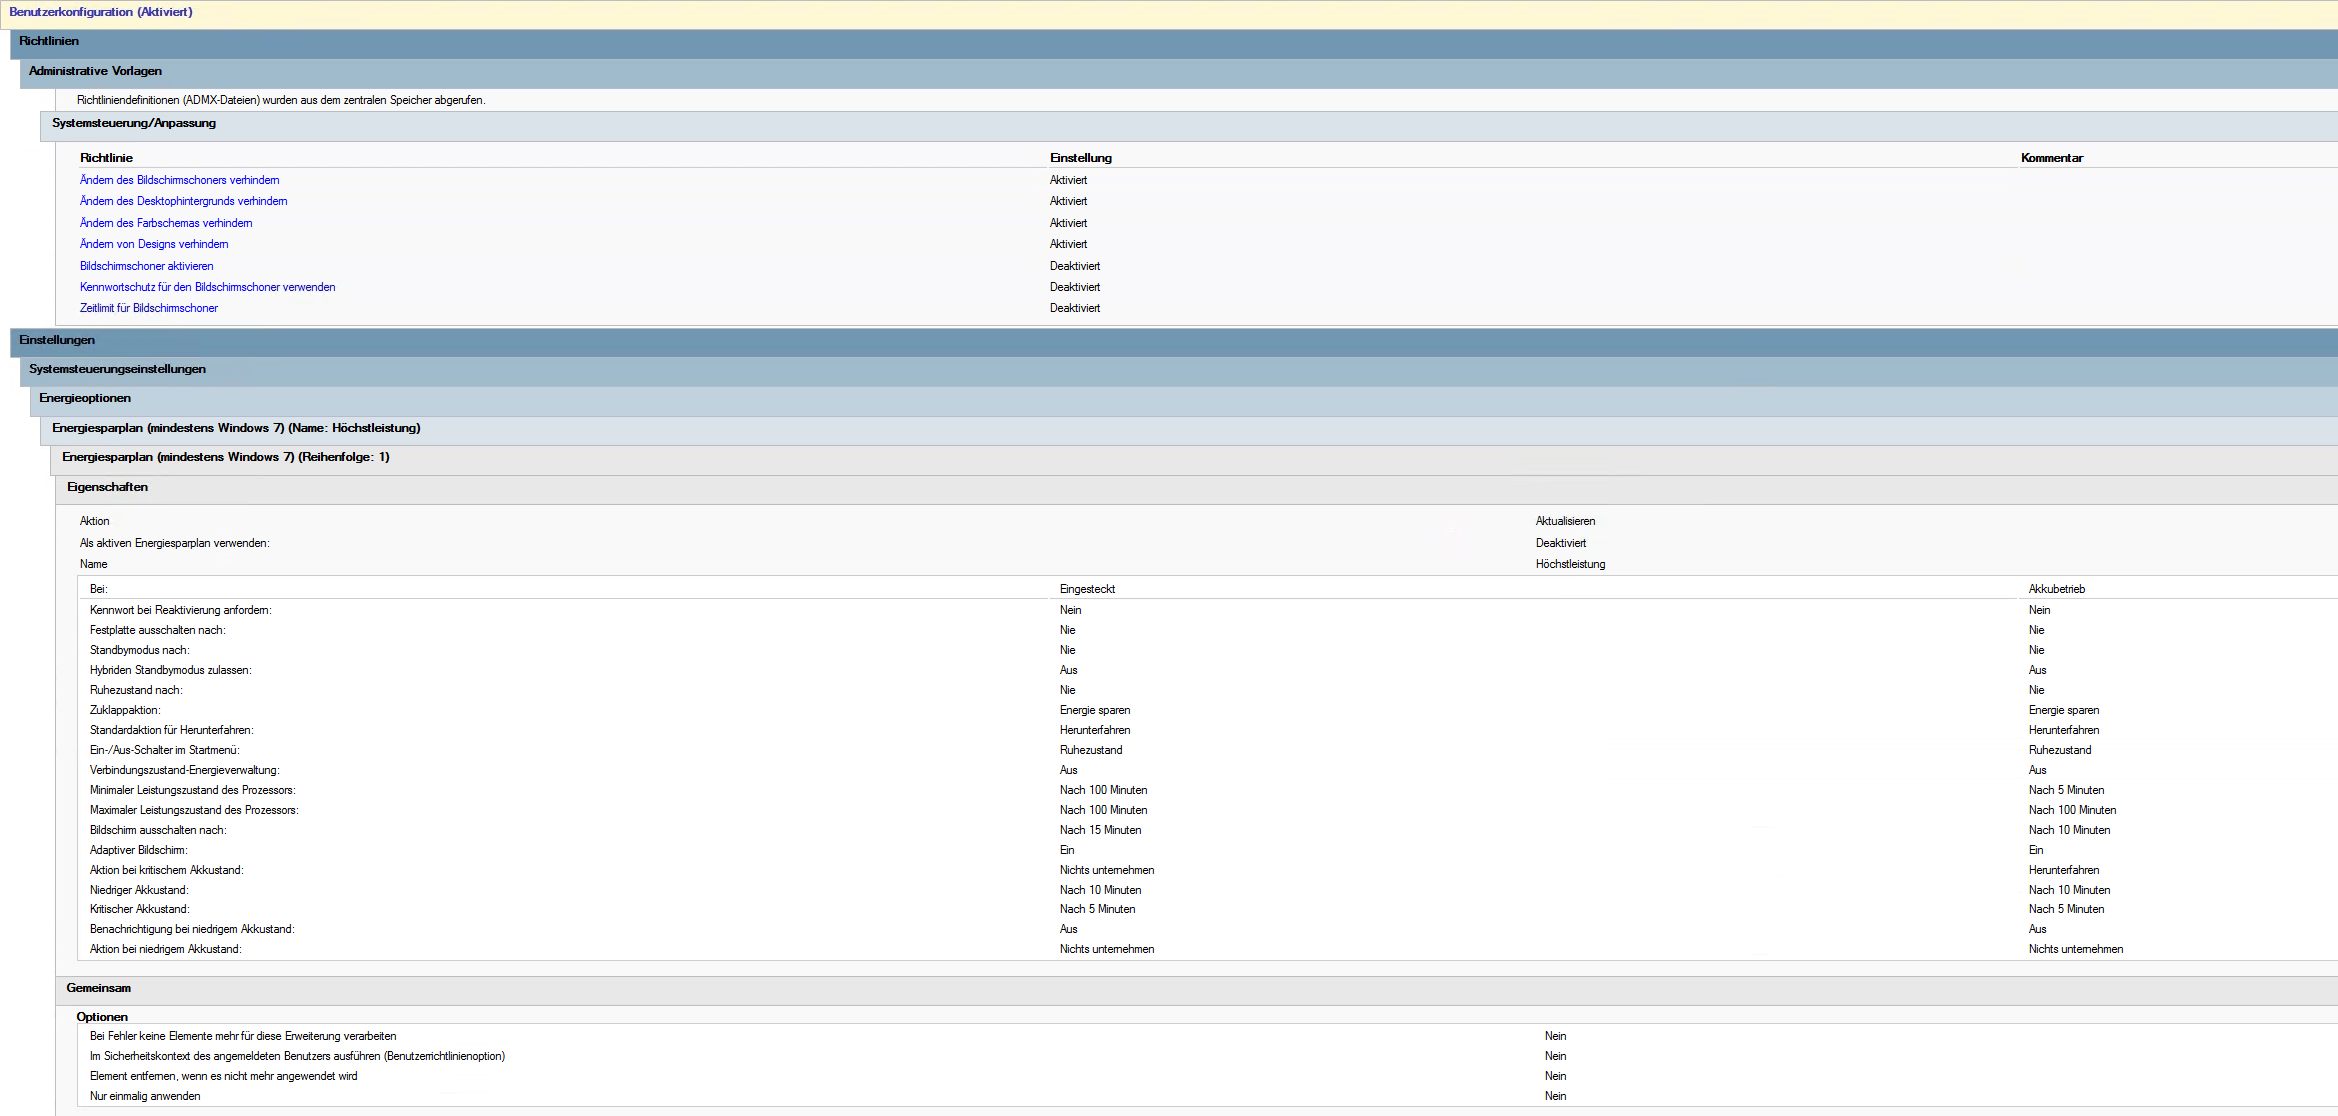Select 'Festplatte ausschalten nach:' row label
Image resolution: width=2338 pixels, height=1116 pixels.
(158, 630)
